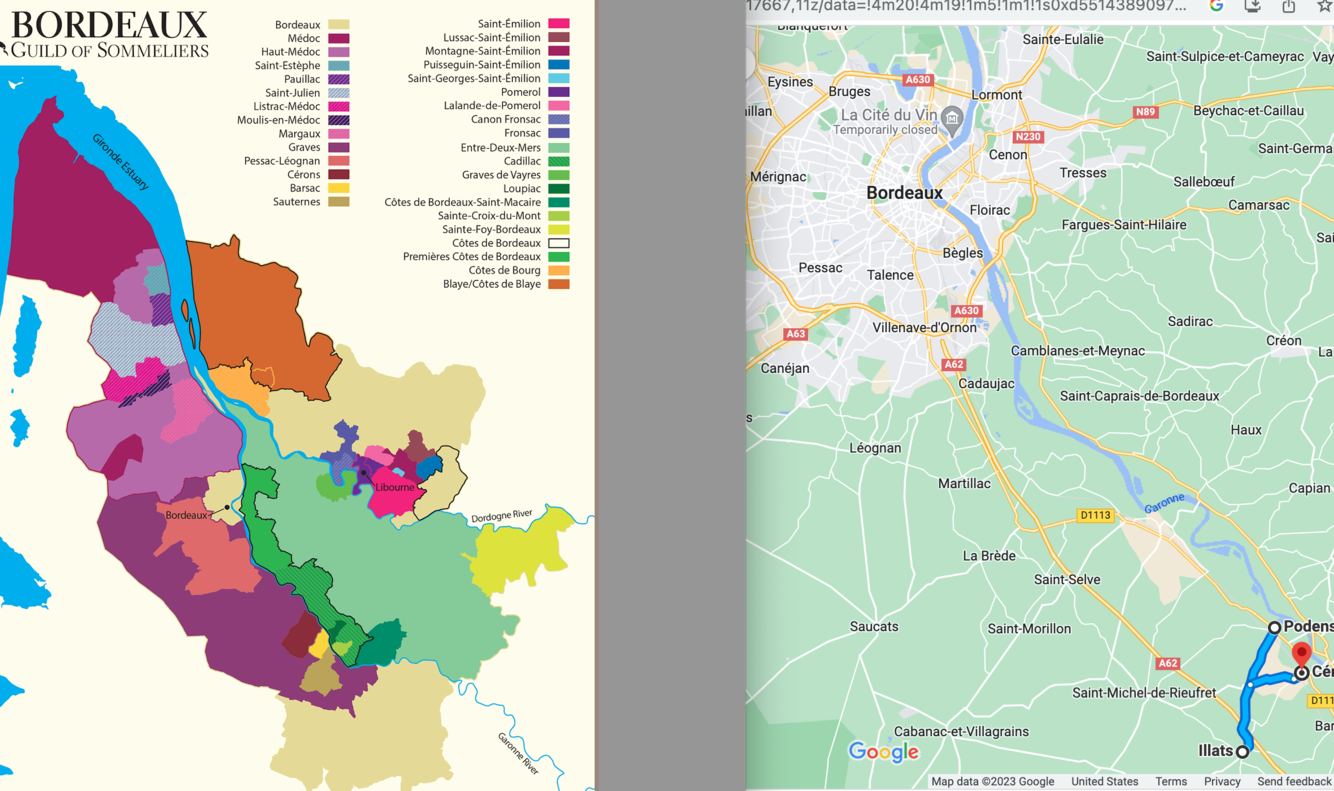Select the Cérons route waypoint circle
Screen dimensions: 1334x791
click(1301, 673)
